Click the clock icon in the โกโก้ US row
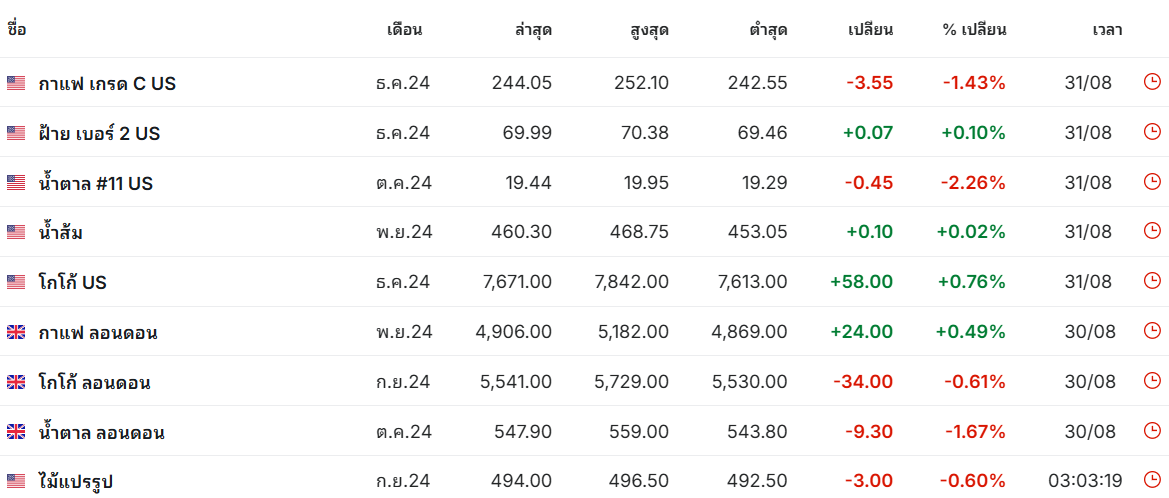Viewport: 1169px width, 498px height. coord(1152,281)
